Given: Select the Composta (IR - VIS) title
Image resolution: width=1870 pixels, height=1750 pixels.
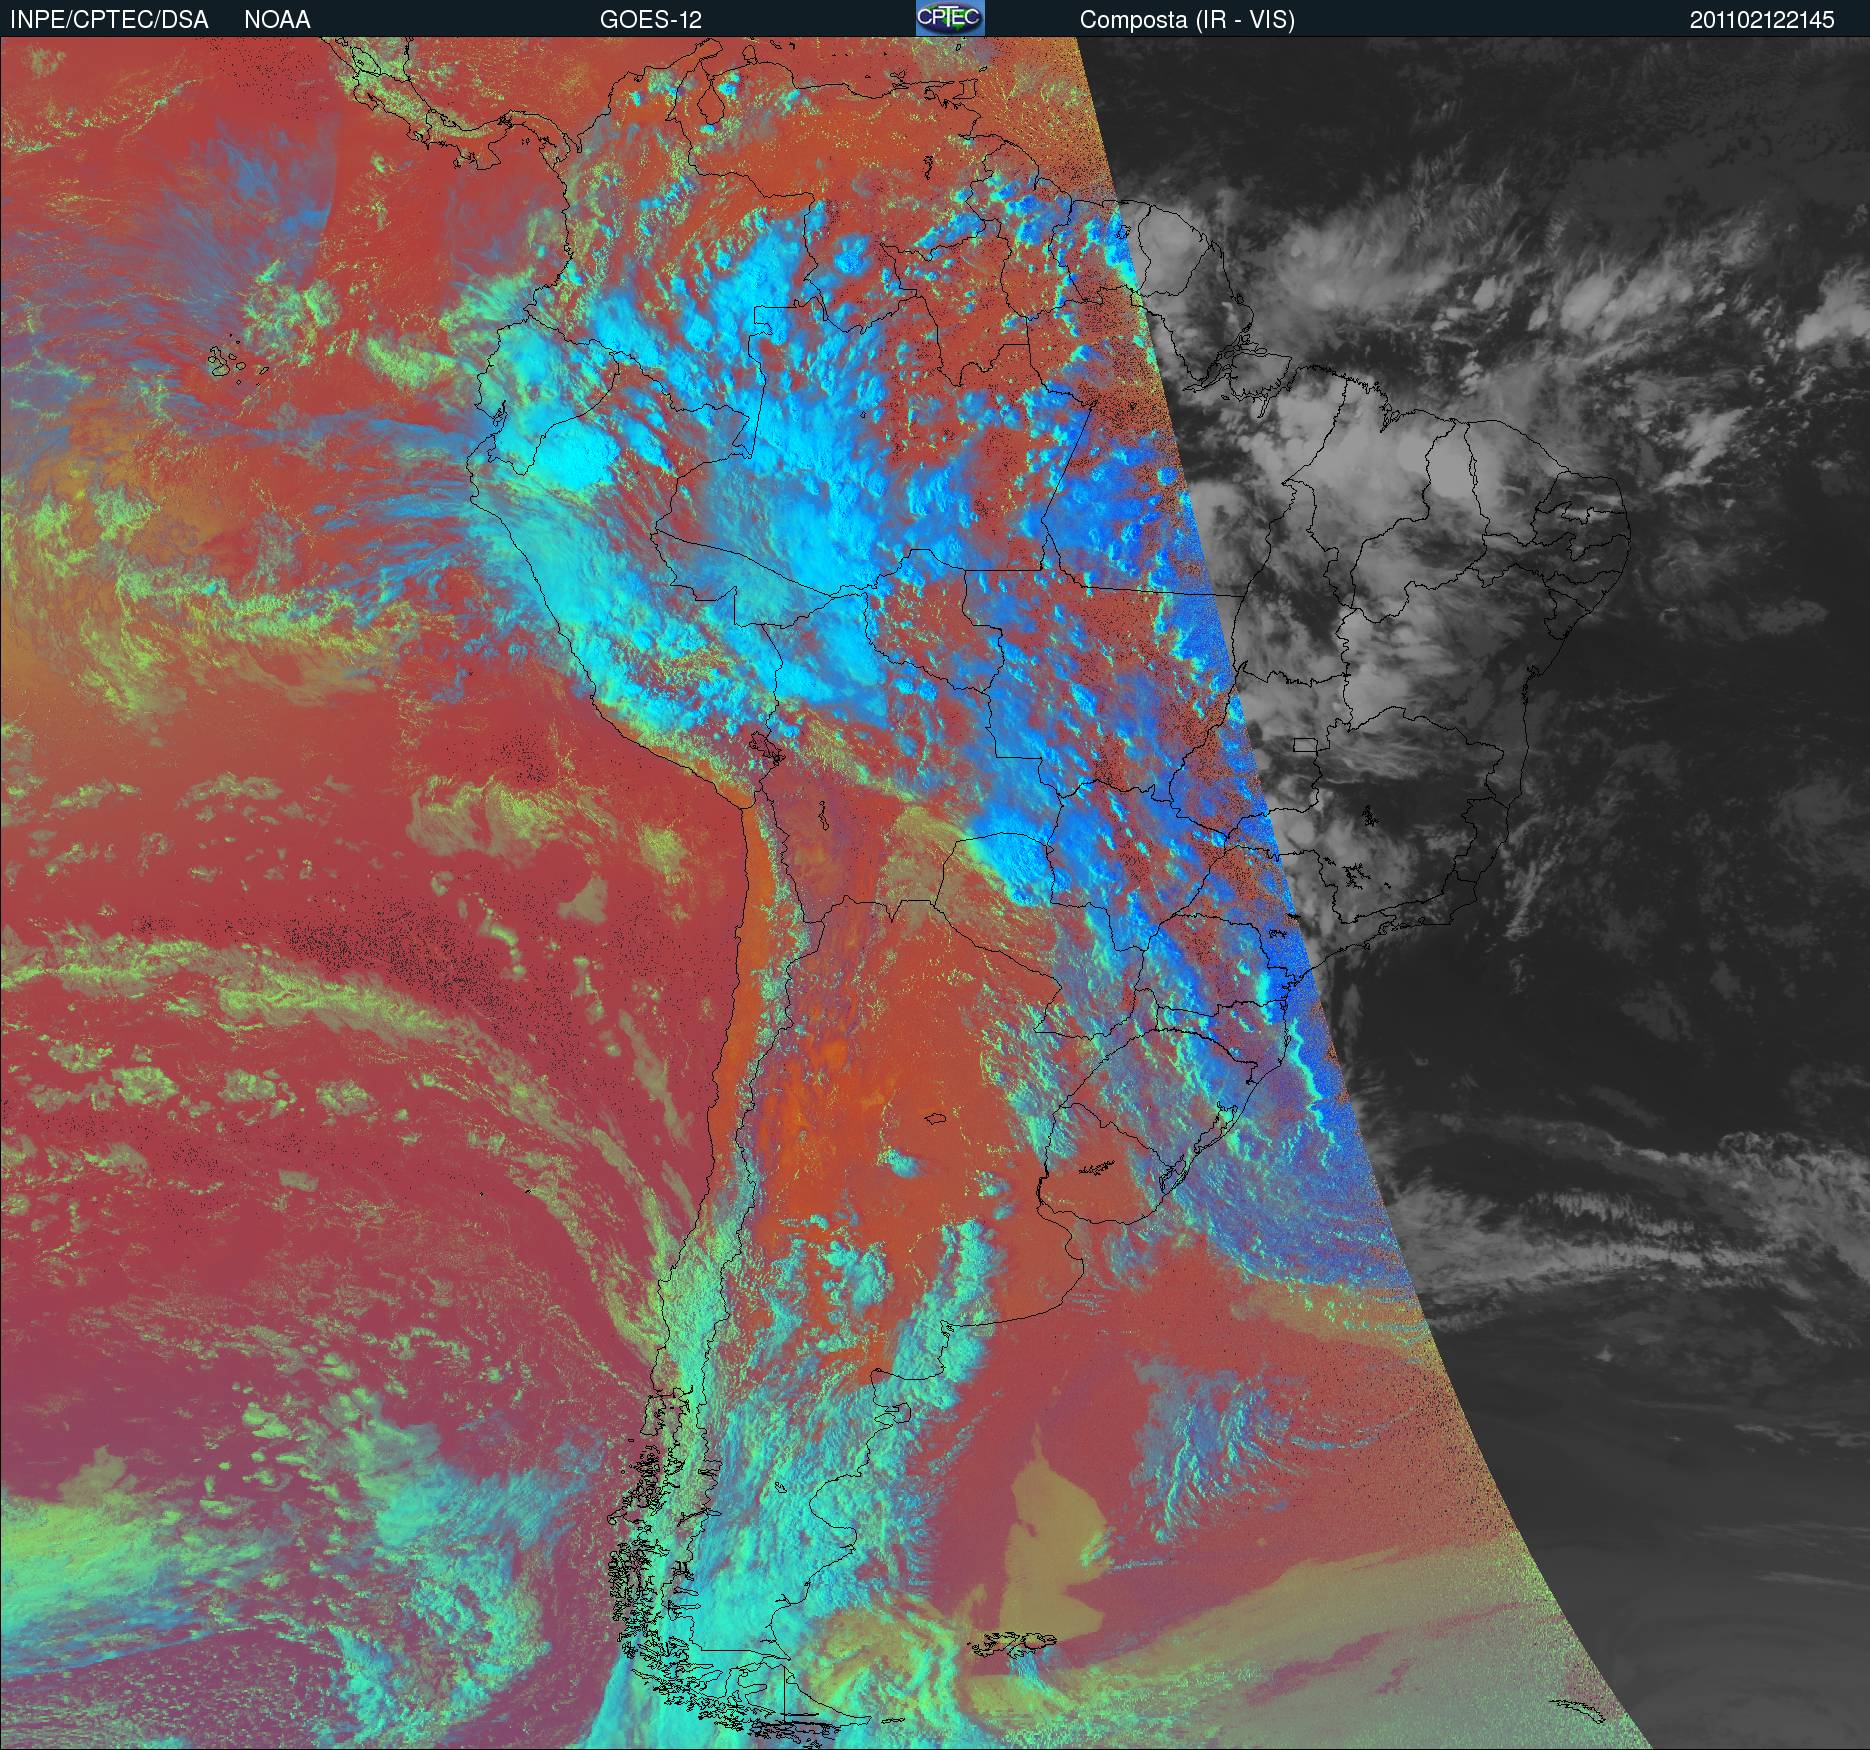Looking at the screenshot, I should (1187, 20).
